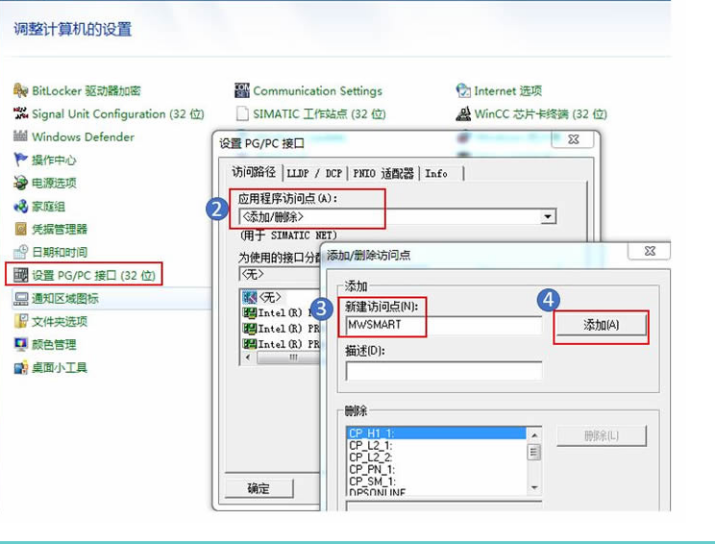This screenshot has width=716, height=545.
Task: Select CP_L2_1: in delete list
Action: 436,445
